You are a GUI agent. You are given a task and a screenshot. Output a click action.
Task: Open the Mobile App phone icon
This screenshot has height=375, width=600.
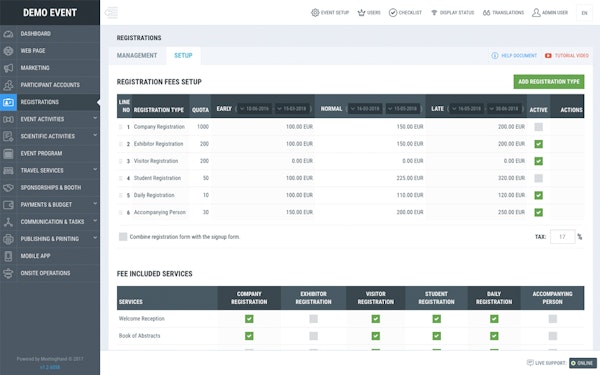pos(8,256)
